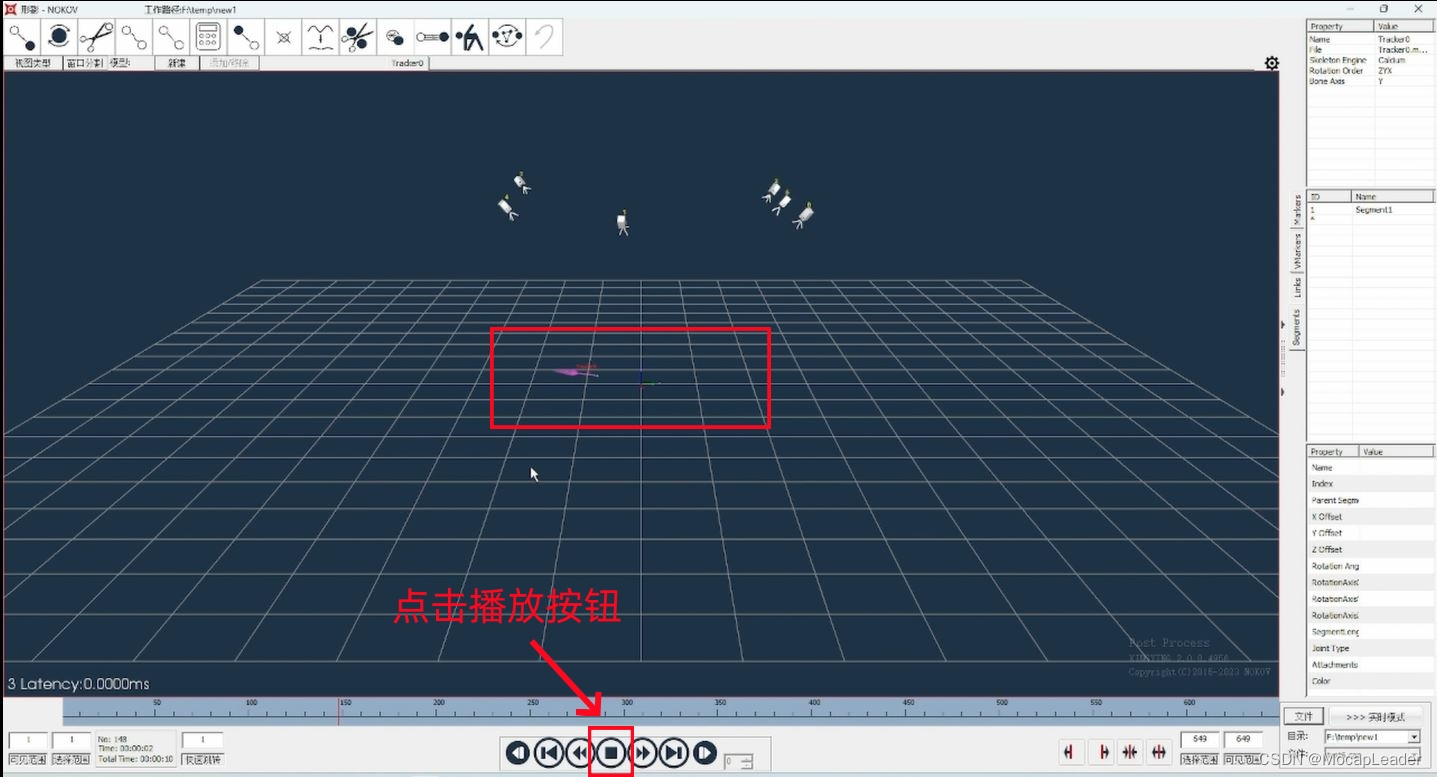The width and height of the screenshot is (1437, 777).
Task: Click the 文件 file button
Action: pyautogui.click(x=1304, y=717)
